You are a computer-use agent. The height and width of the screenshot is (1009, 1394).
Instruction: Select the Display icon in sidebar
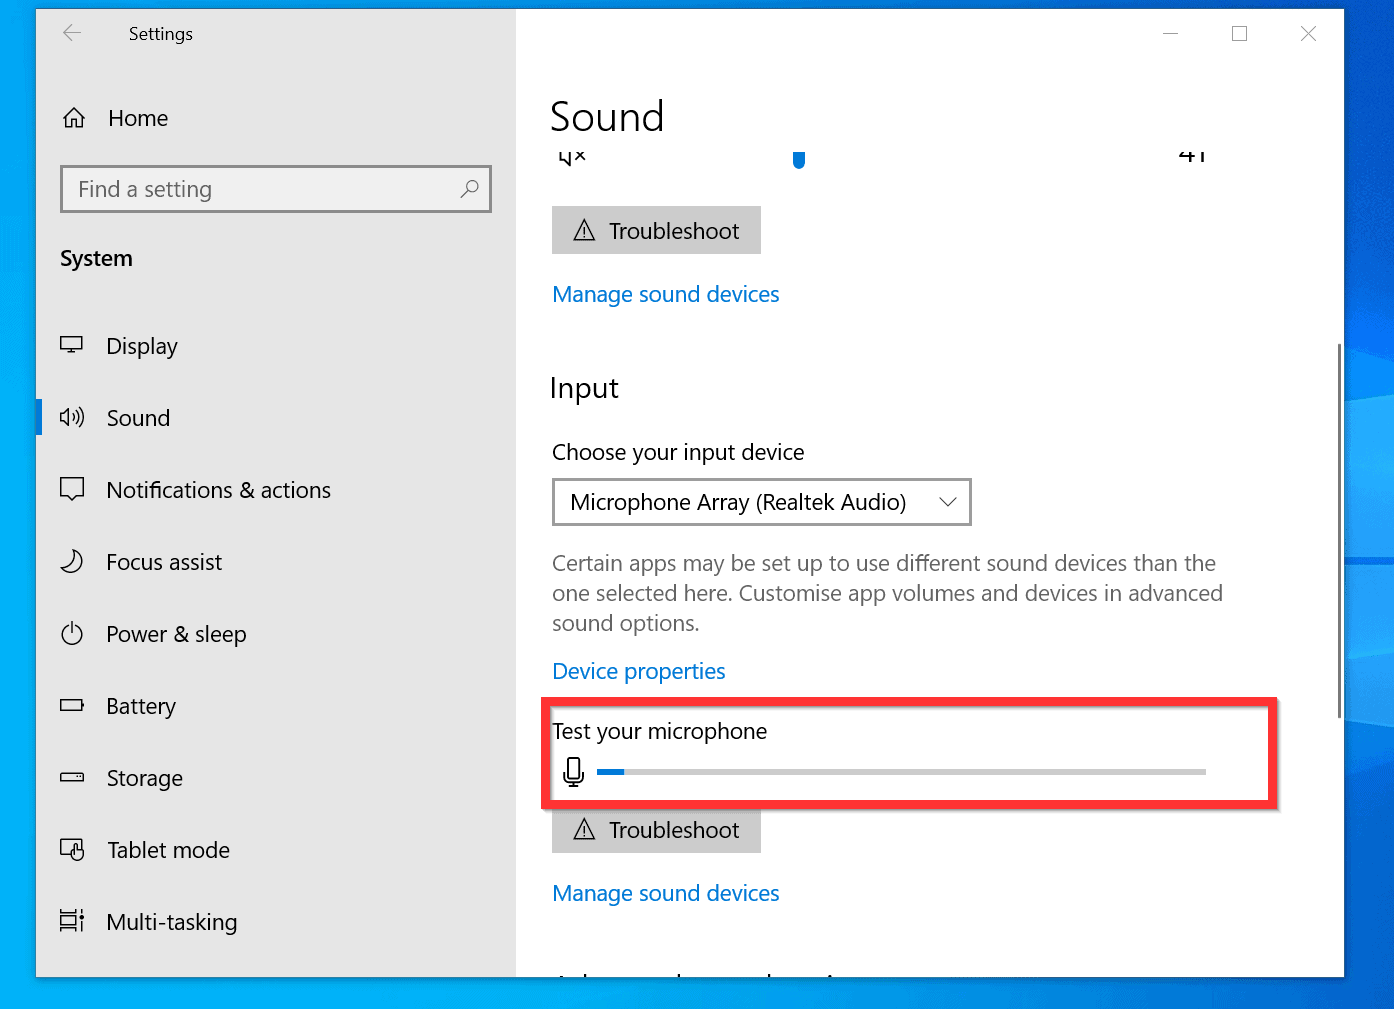tap(72, 345)
